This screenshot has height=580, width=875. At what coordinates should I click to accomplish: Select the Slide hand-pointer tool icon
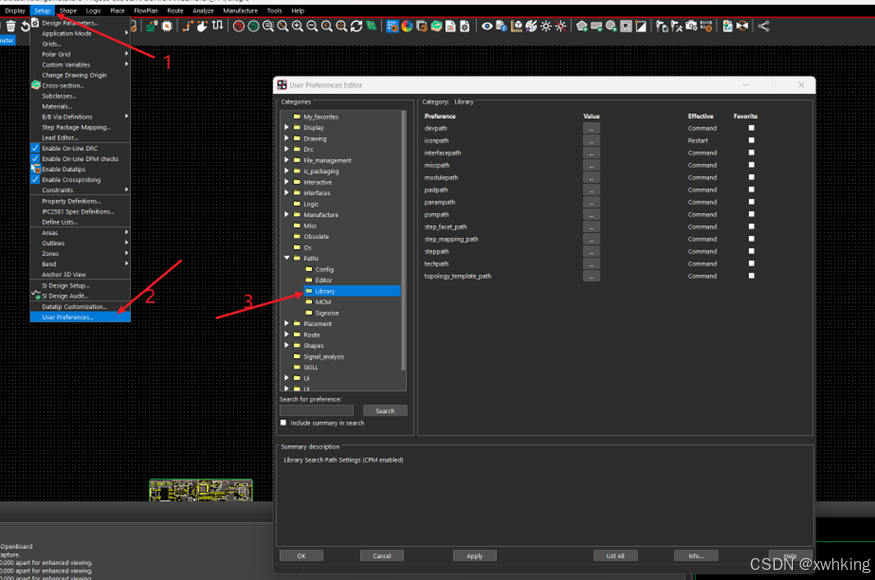click(203, 26)
